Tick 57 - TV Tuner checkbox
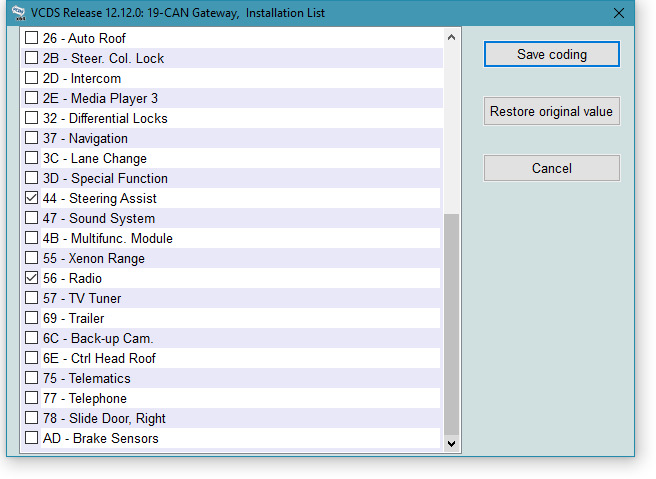This screenshot has height=479, width=656. 31,298
